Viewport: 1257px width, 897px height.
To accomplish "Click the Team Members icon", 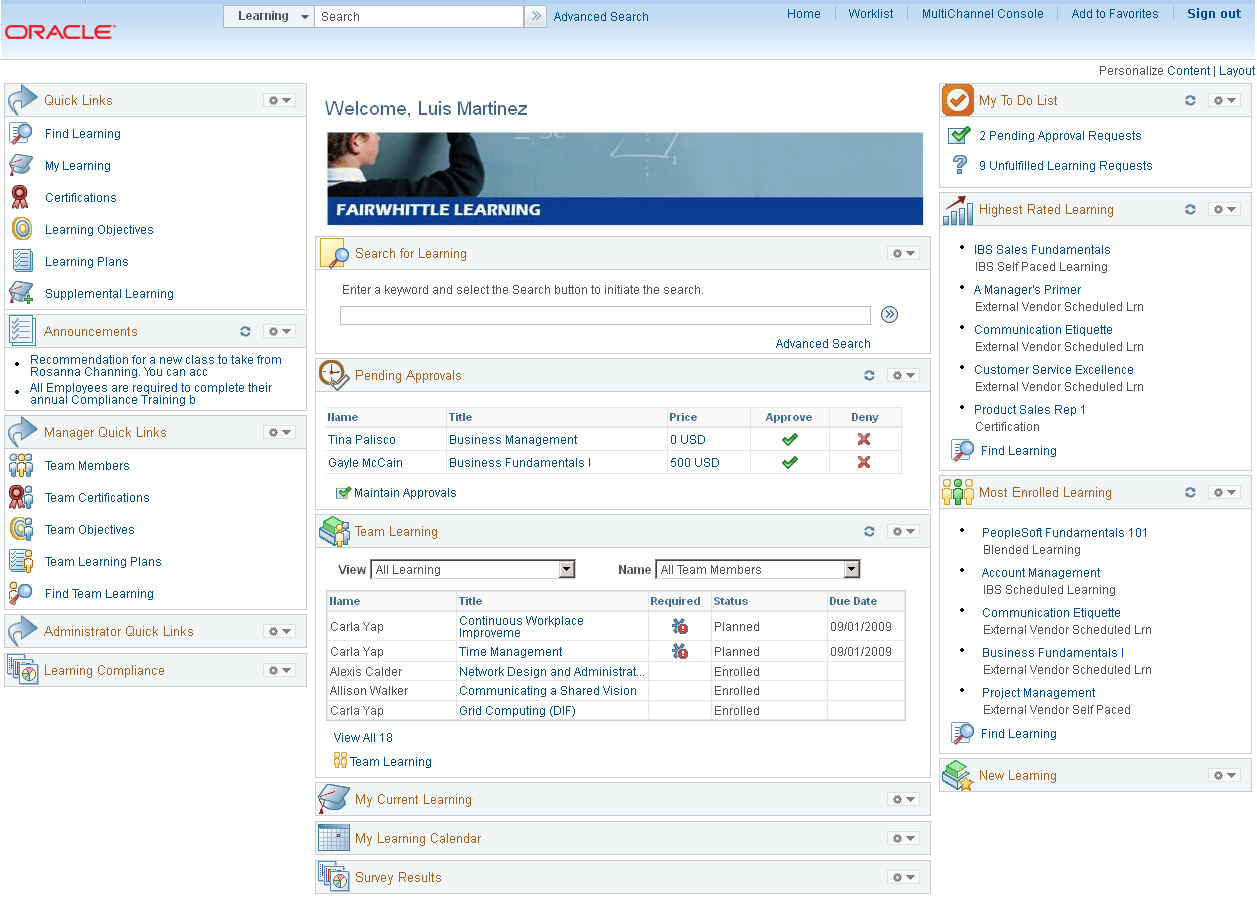I will click(22, 465).
